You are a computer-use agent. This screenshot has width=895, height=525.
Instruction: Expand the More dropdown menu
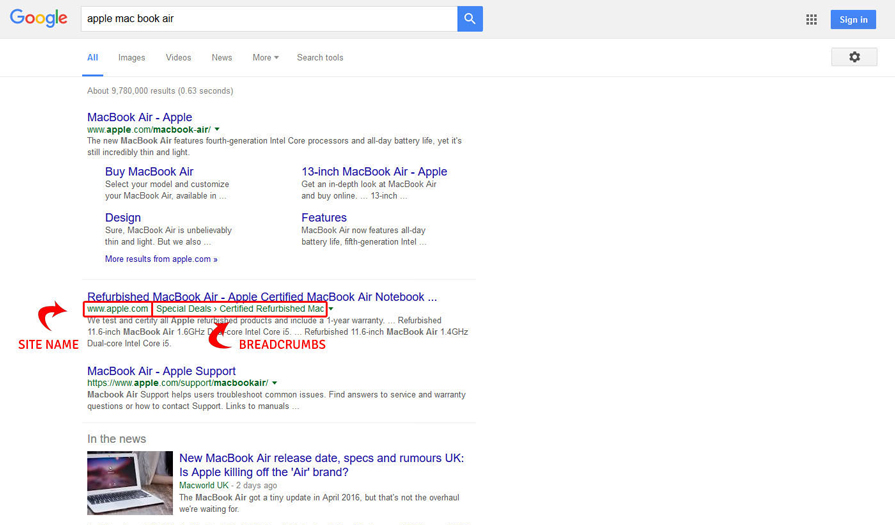[265, 58]
